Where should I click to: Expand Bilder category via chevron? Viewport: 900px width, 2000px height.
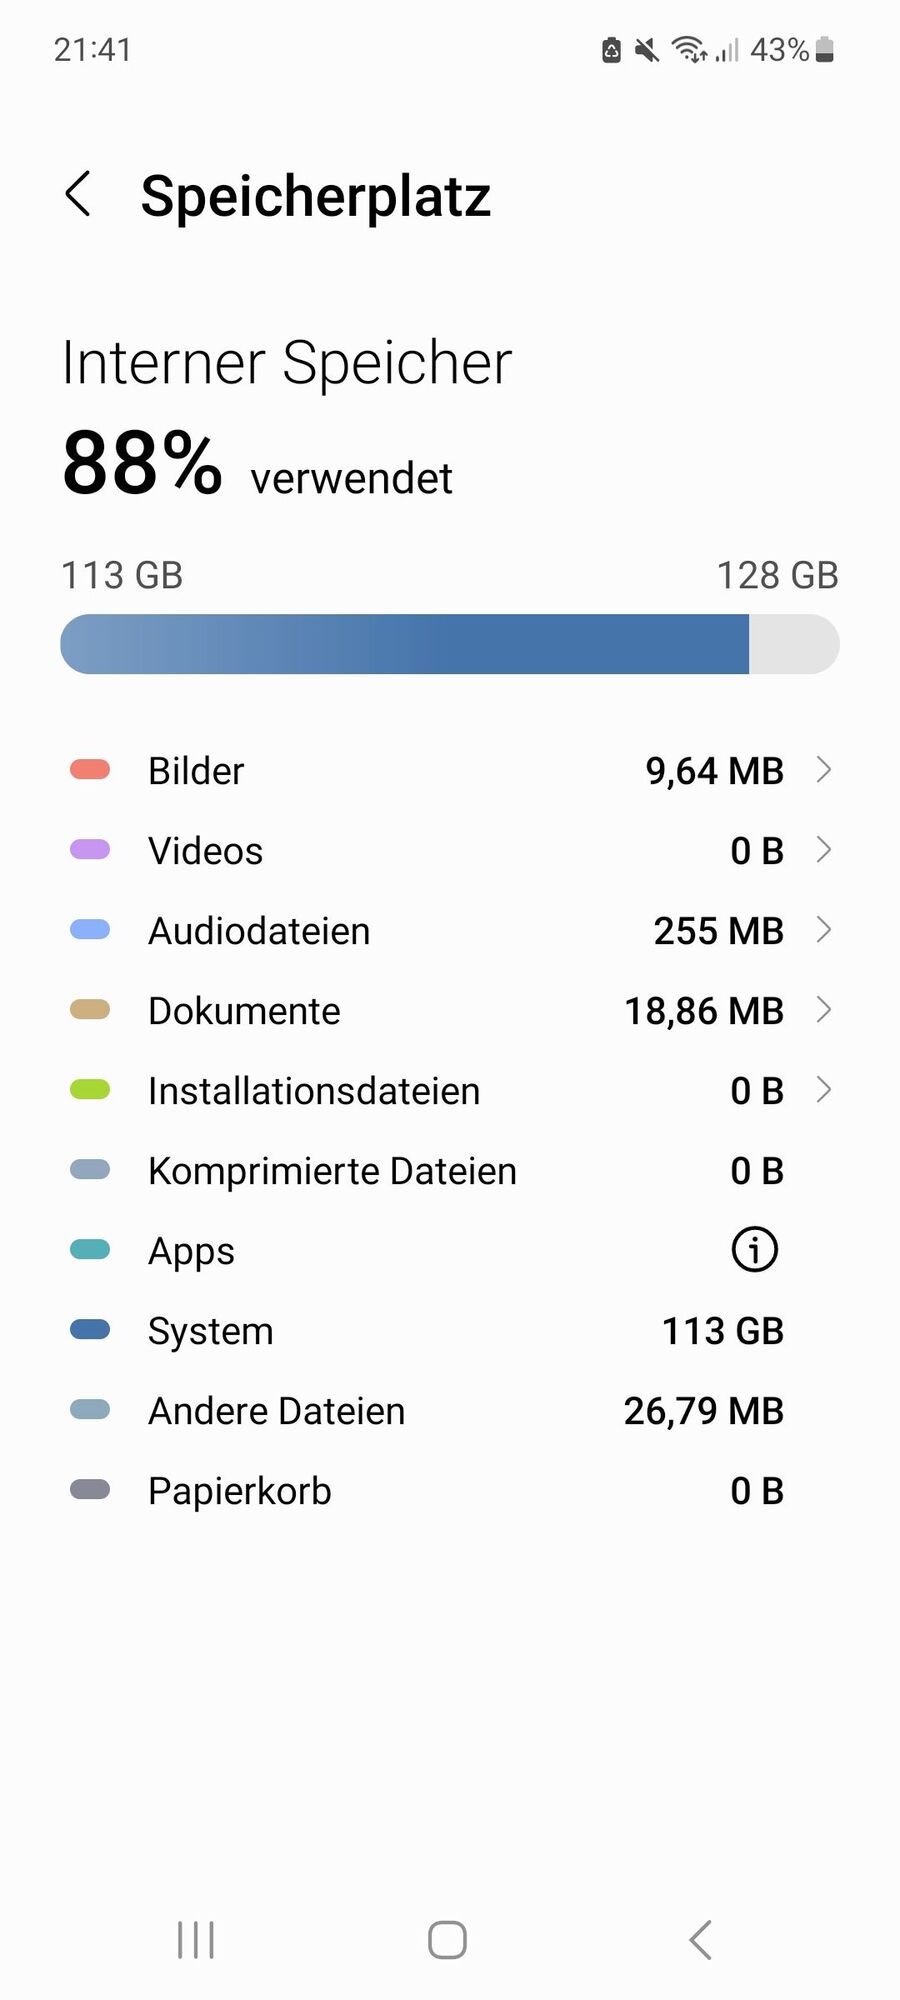pyautogui.click(x=824, y=770)
